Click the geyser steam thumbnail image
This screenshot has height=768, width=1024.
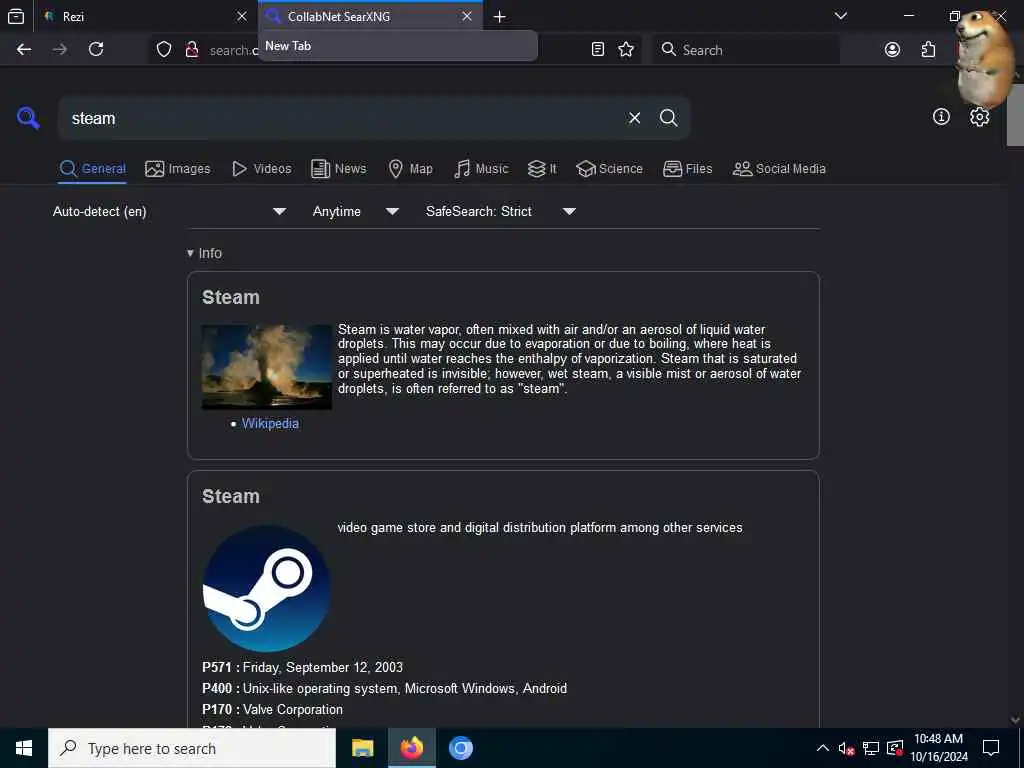point(266,367)
